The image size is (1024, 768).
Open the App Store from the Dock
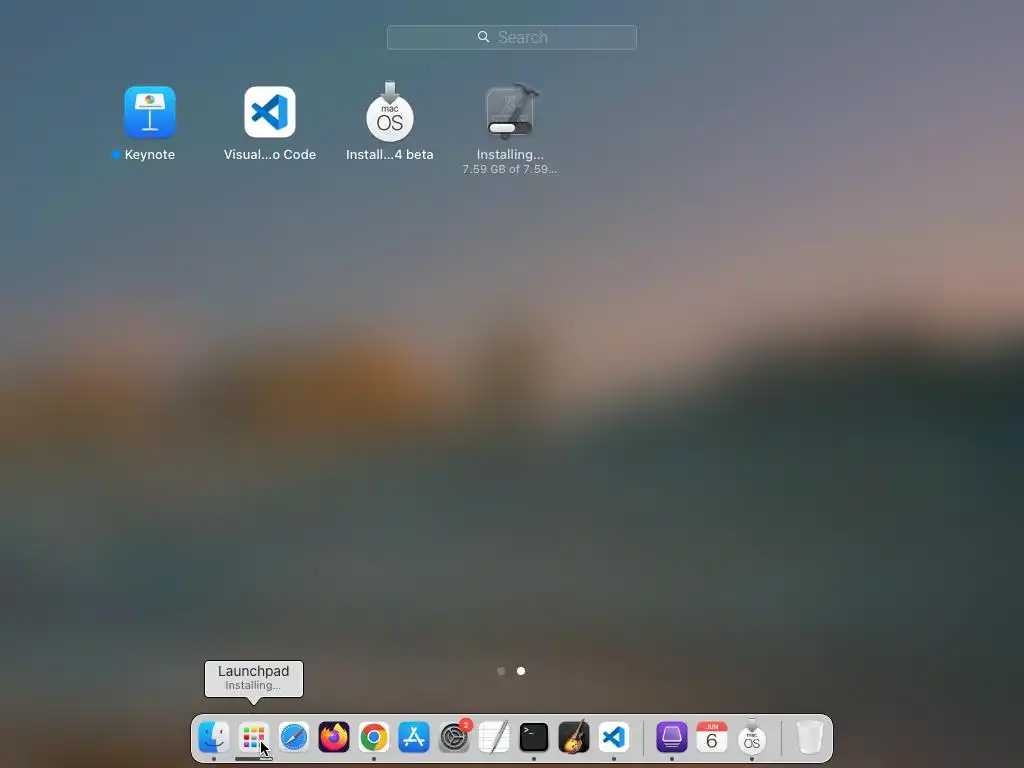pyautogui.click(x=414, y=737)
